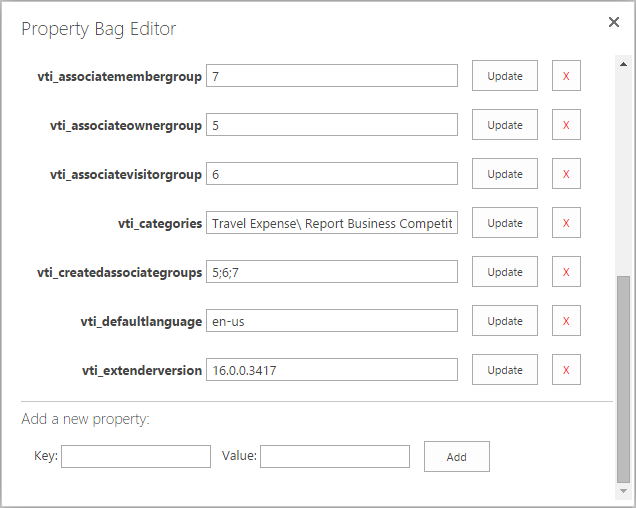Remove the vti_associatevisitorgroup entry
The width and height of the screenshot is (636, 508).
566,174
